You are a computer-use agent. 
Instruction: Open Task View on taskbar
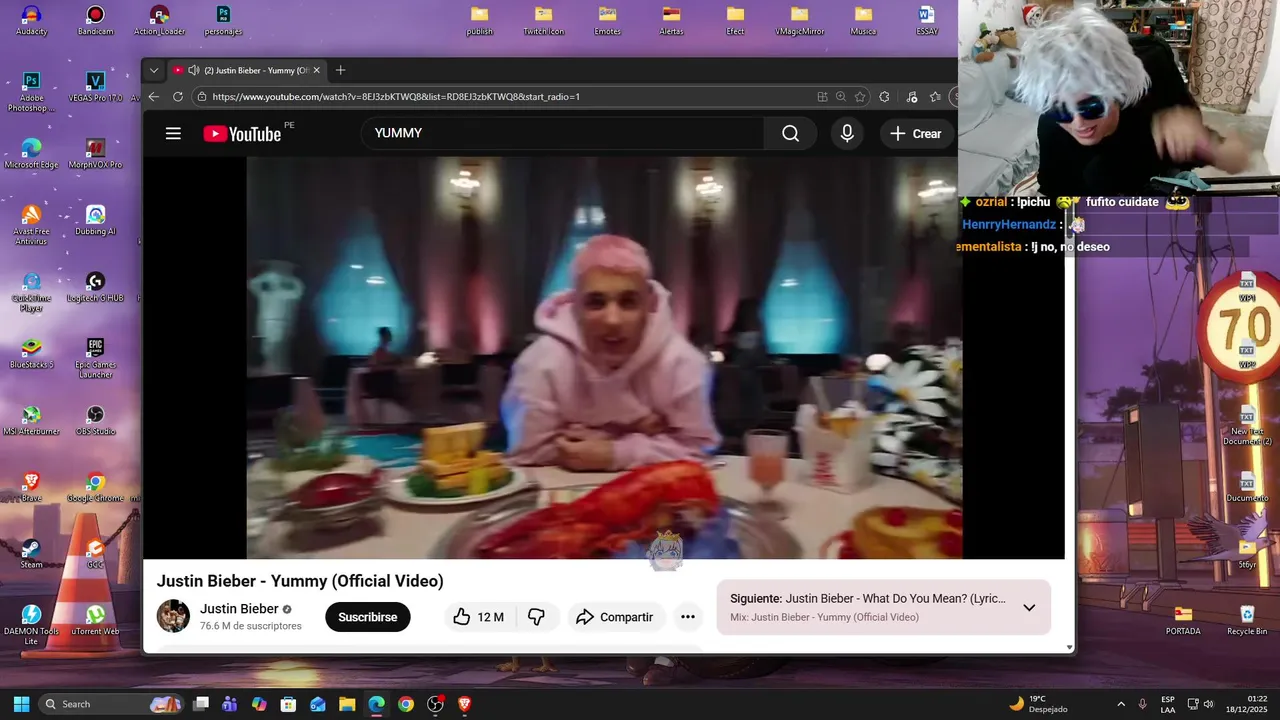[201, 704]
